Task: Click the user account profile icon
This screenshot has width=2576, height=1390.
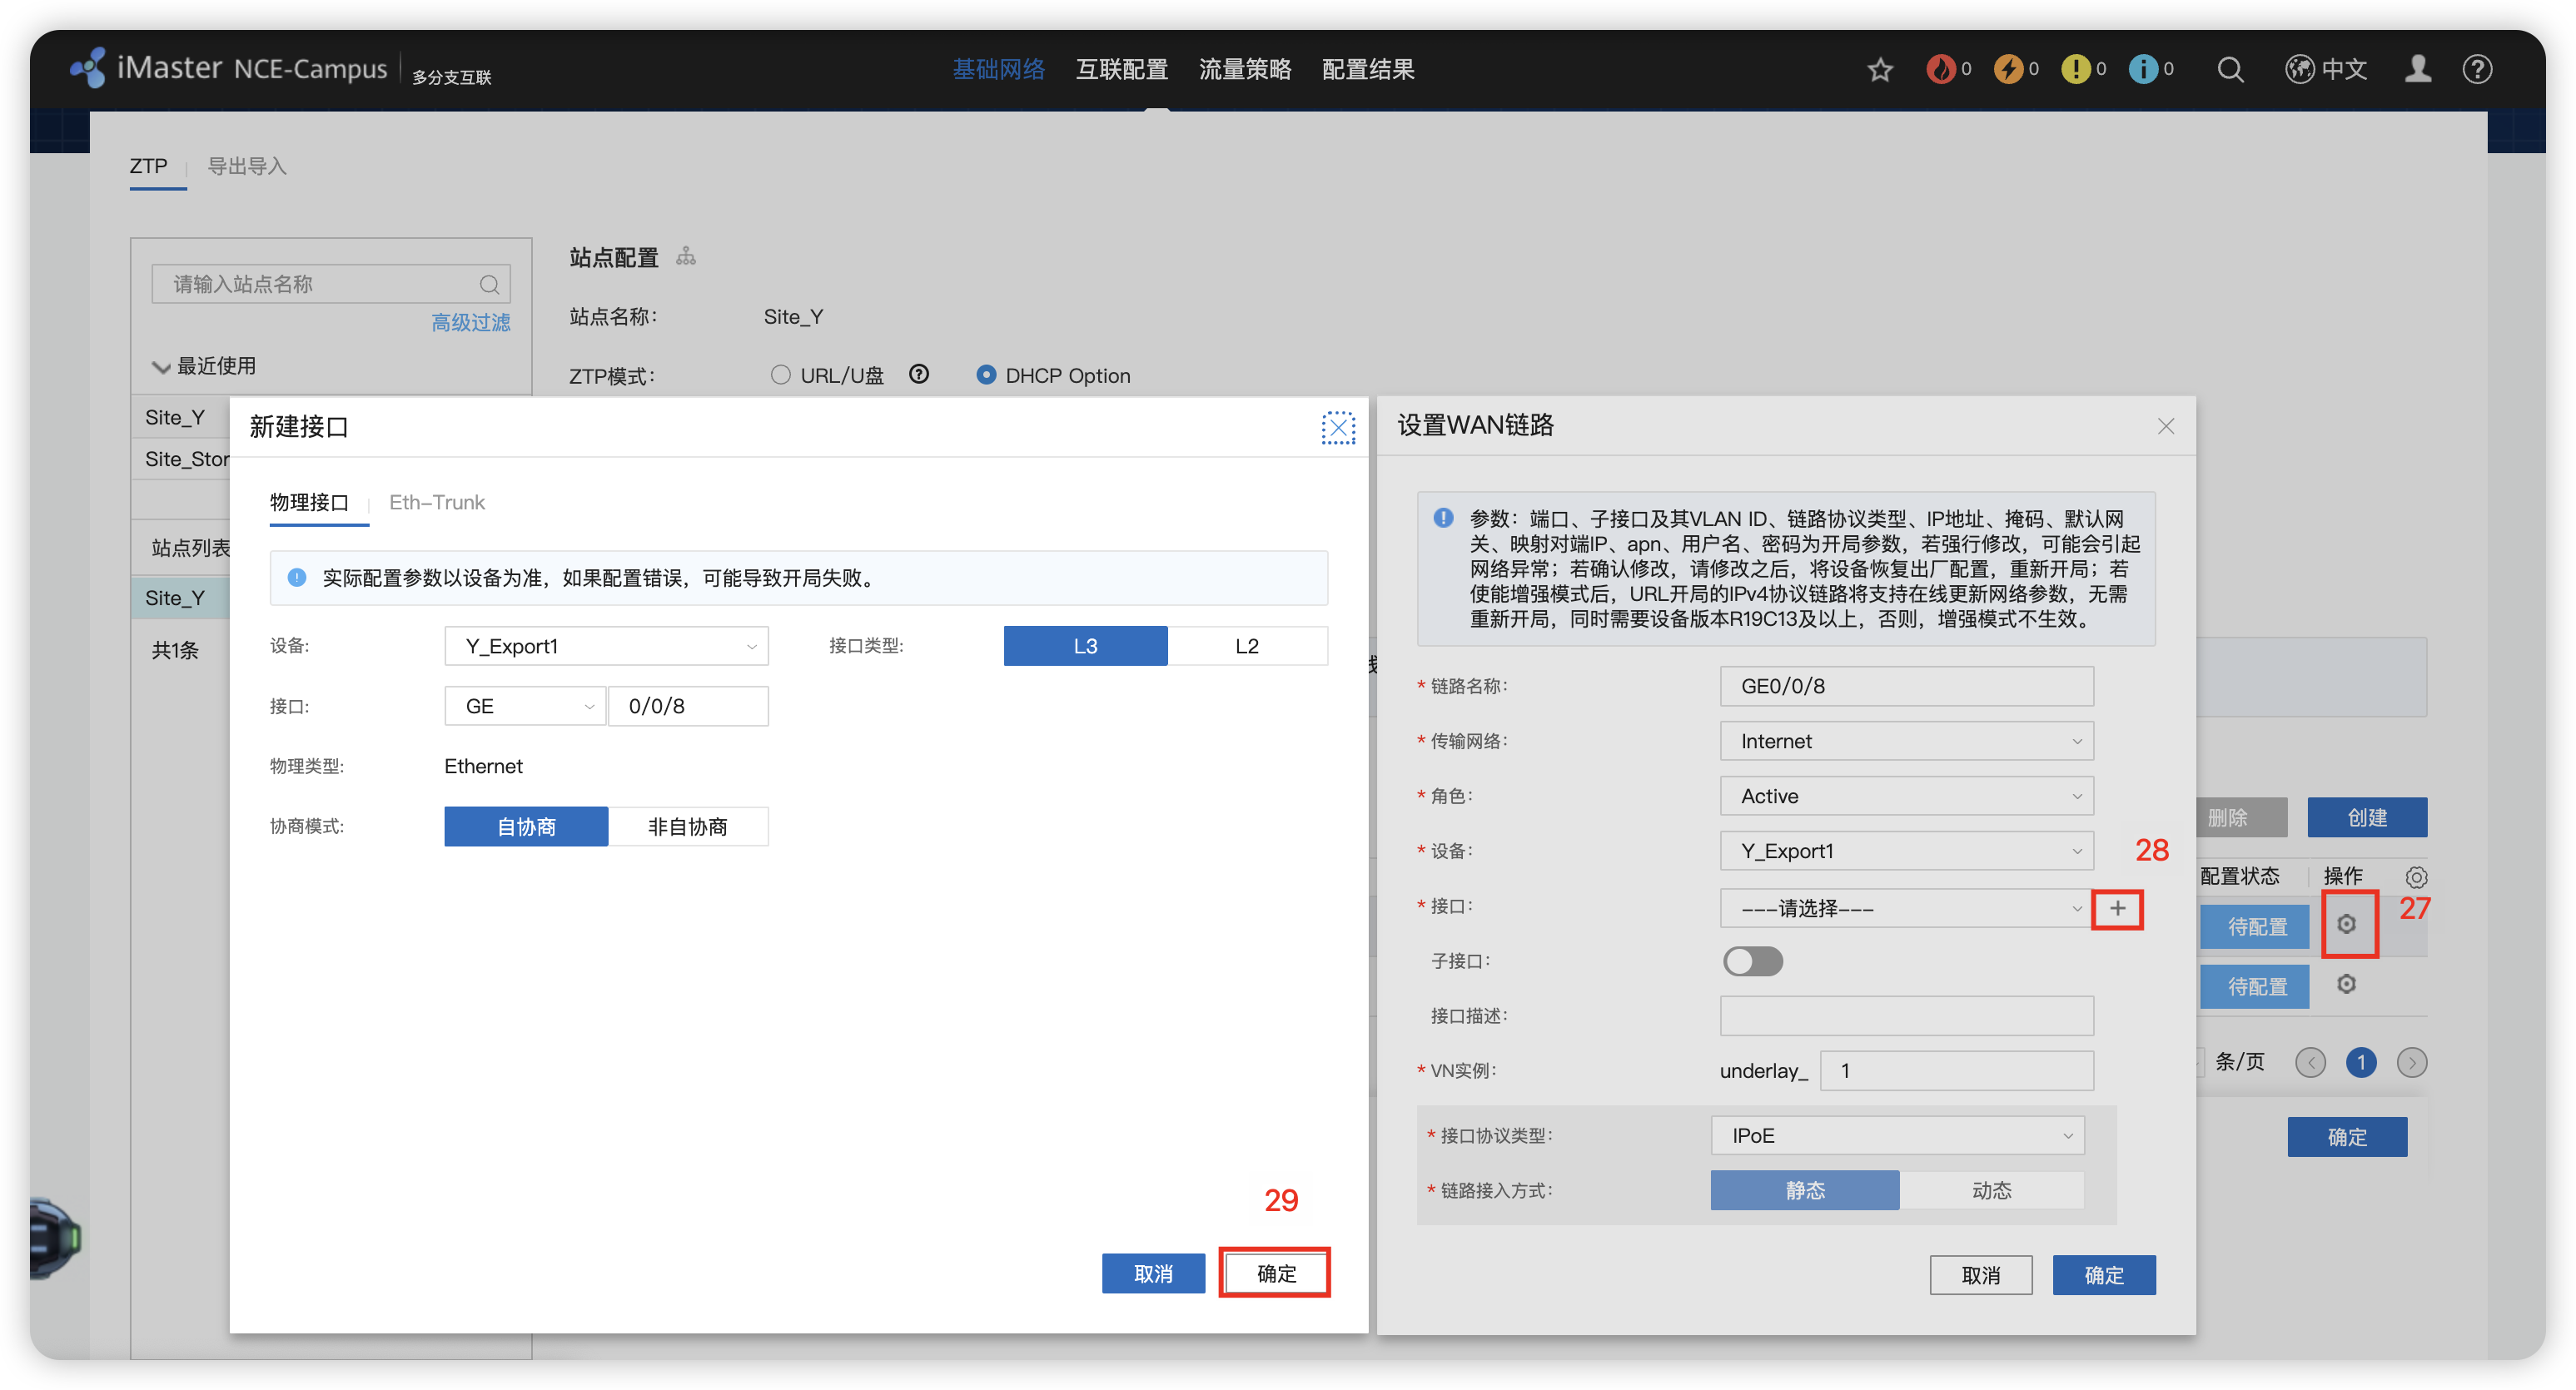Action: [x=2417, y=69]
